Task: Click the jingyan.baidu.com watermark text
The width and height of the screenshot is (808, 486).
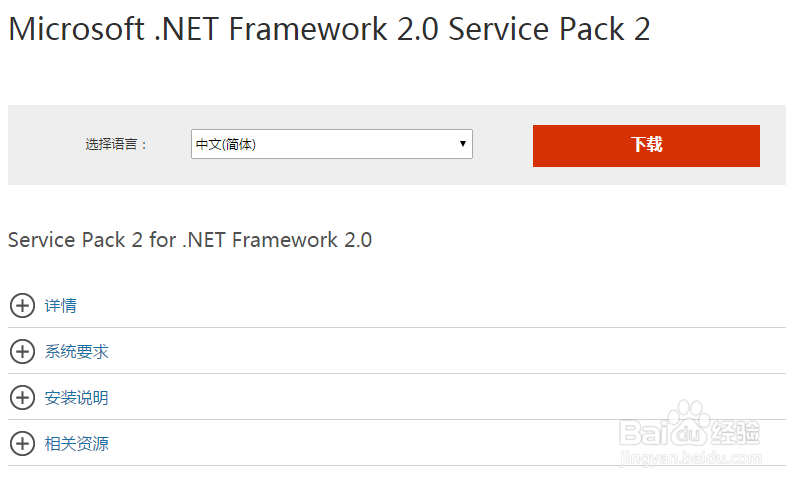Action: 690,458
